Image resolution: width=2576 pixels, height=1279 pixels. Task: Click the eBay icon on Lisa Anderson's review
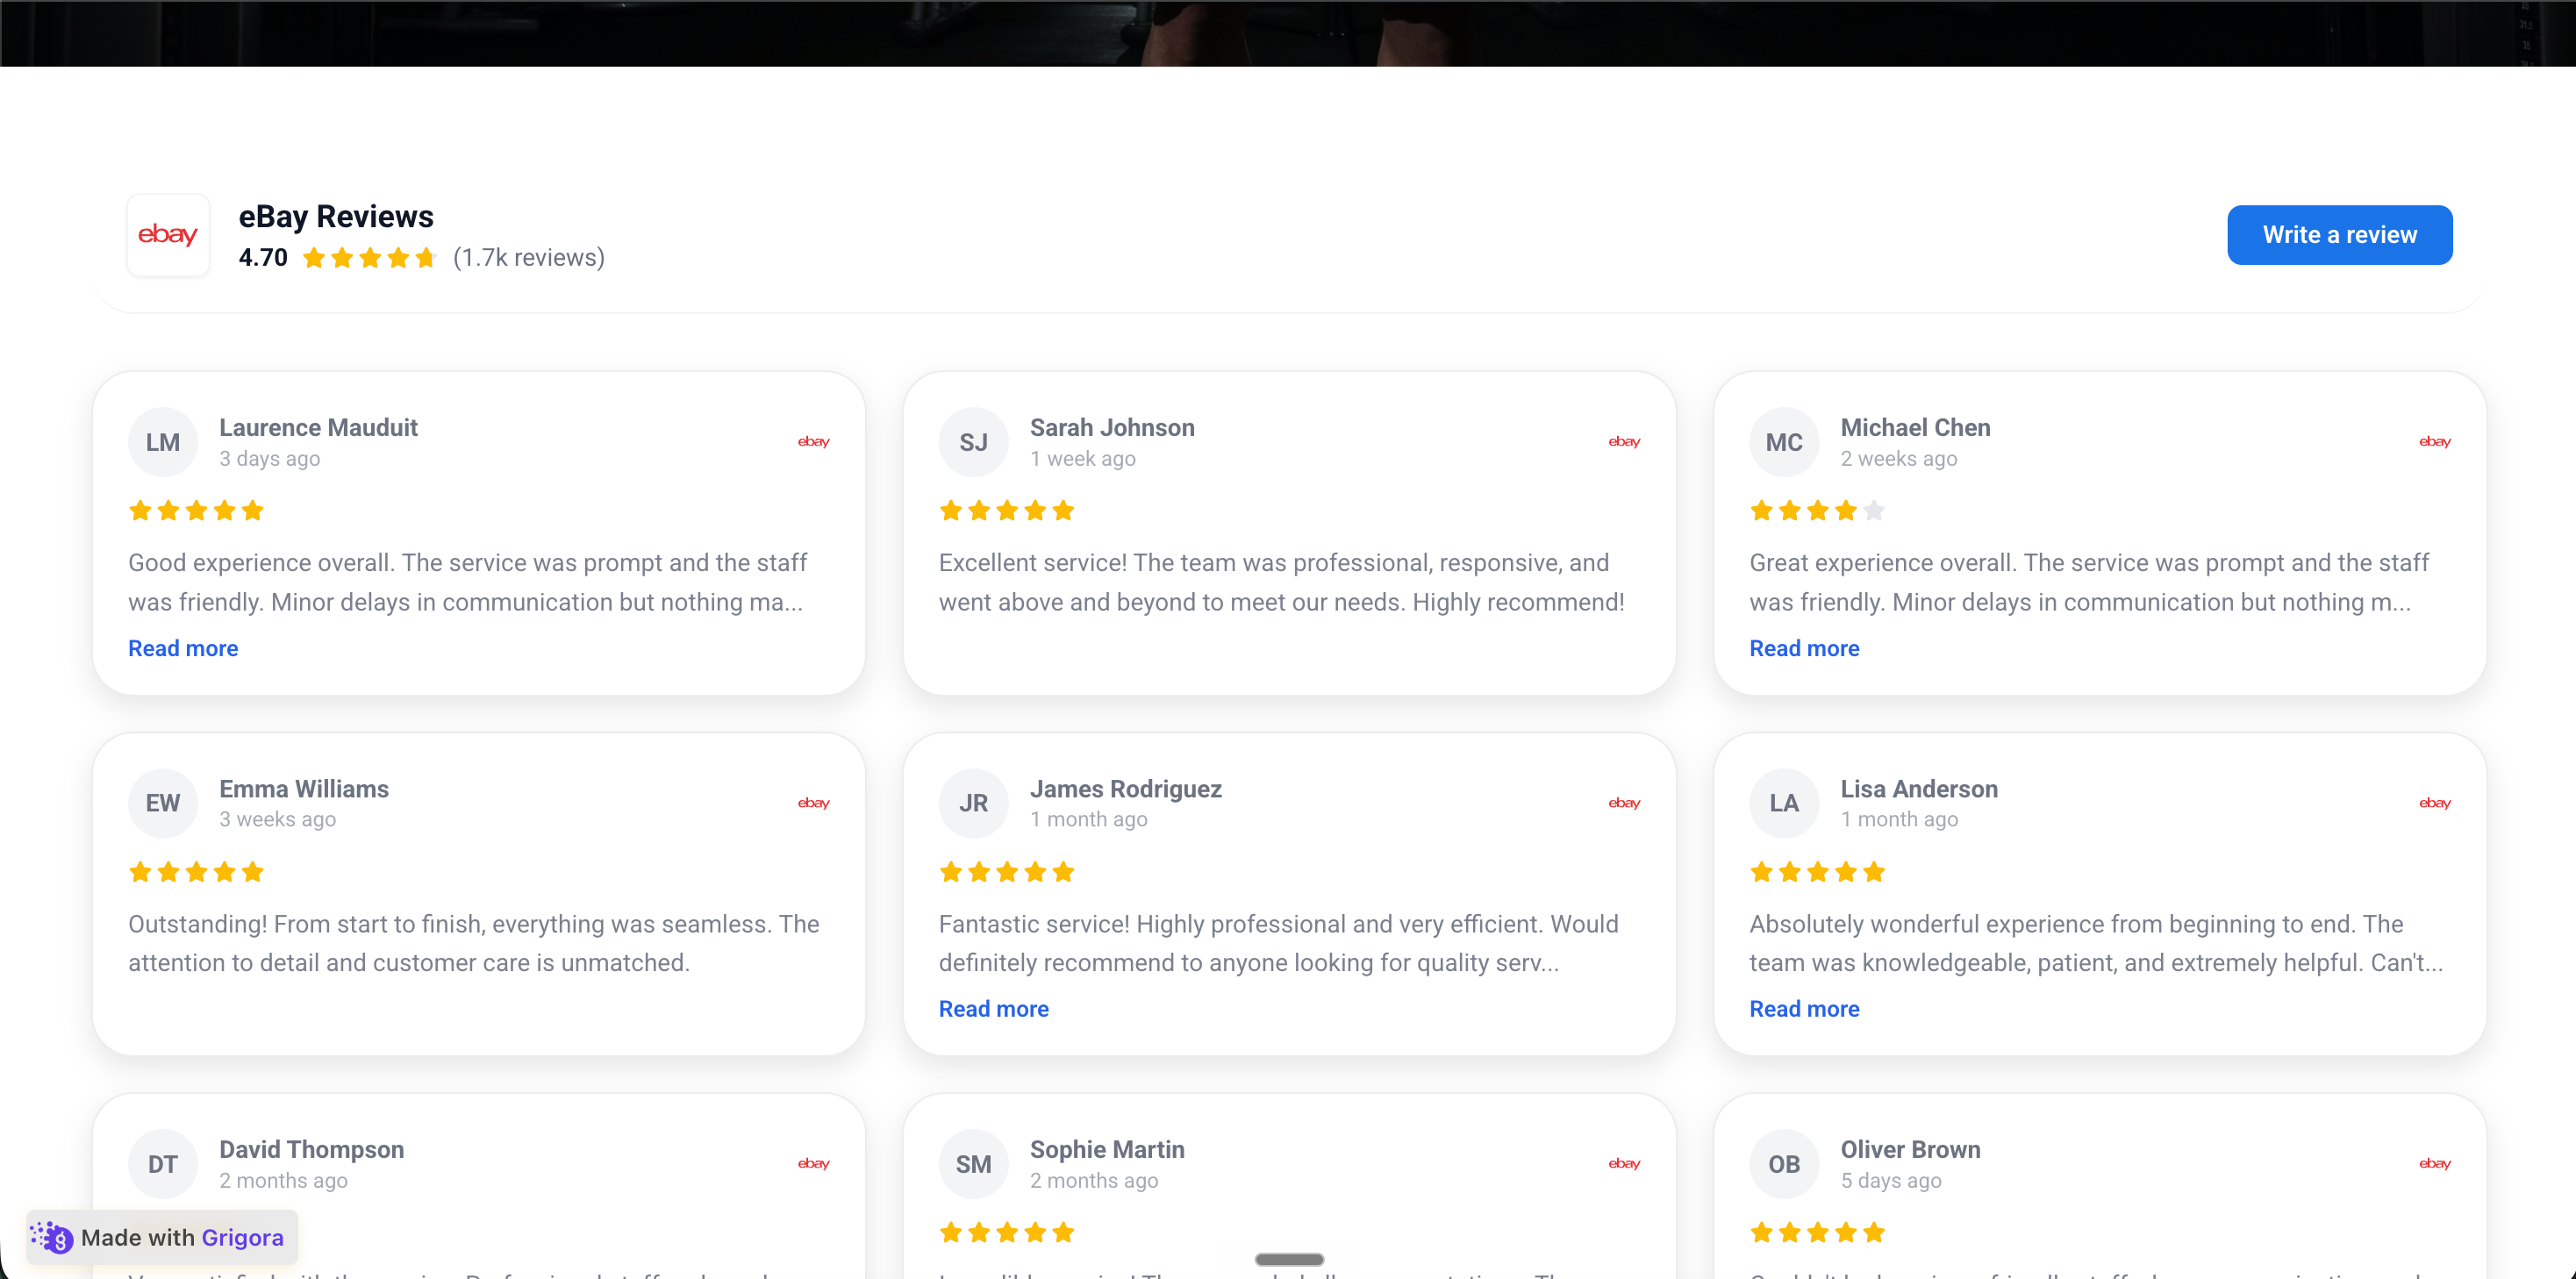click(2435, 803)
